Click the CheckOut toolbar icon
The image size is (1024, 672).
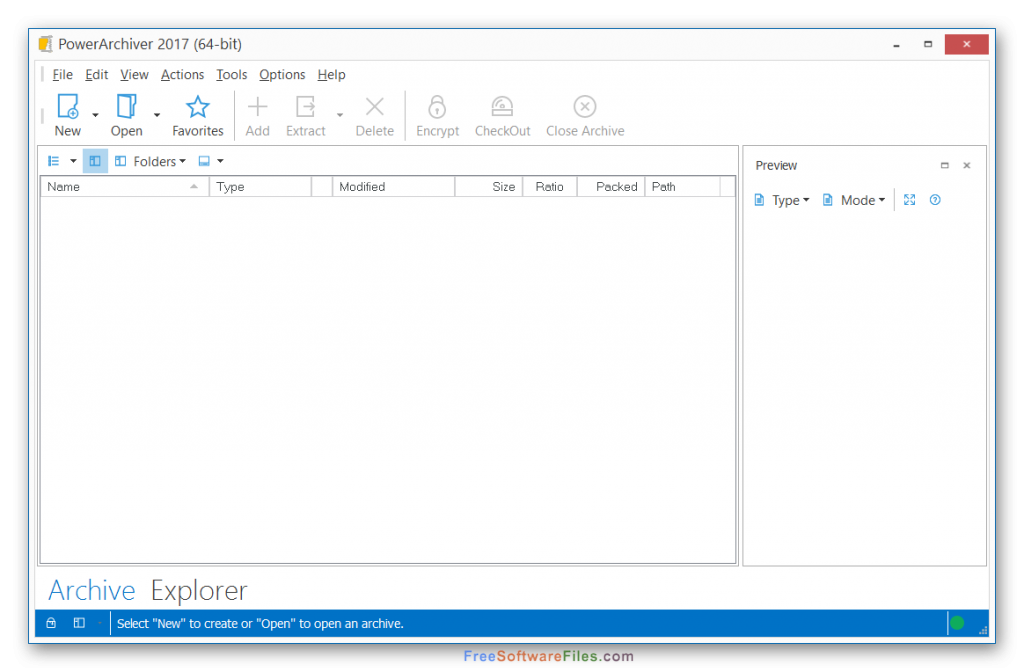502,106
